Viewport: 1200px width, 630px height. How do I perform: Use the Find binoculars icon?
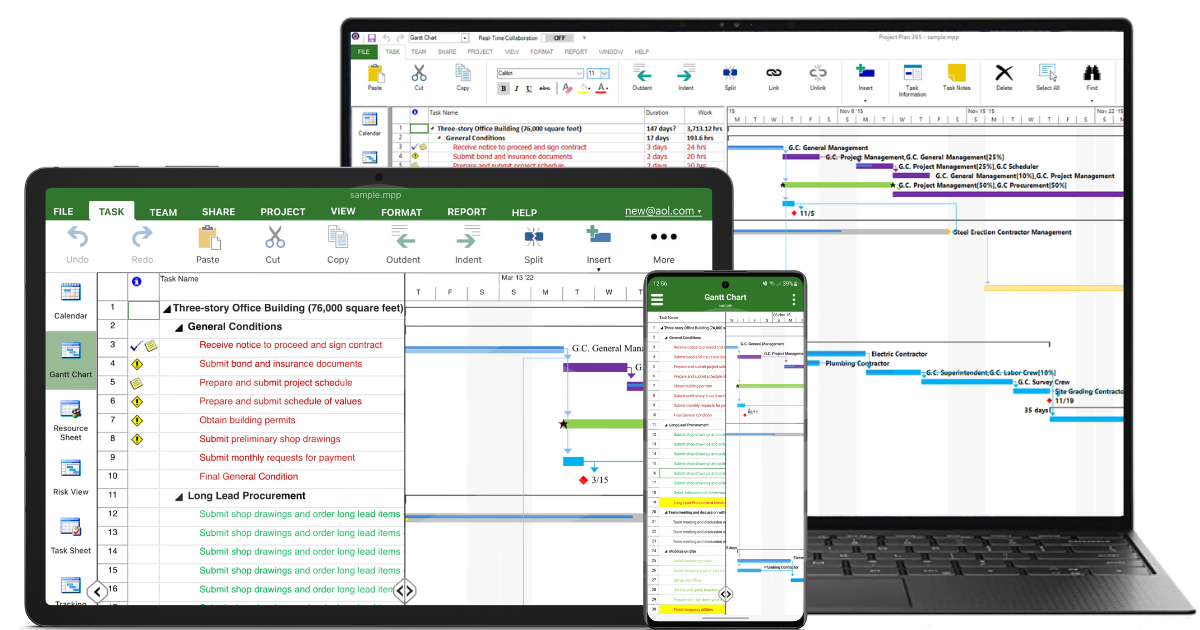click(x=1092, y=72)
